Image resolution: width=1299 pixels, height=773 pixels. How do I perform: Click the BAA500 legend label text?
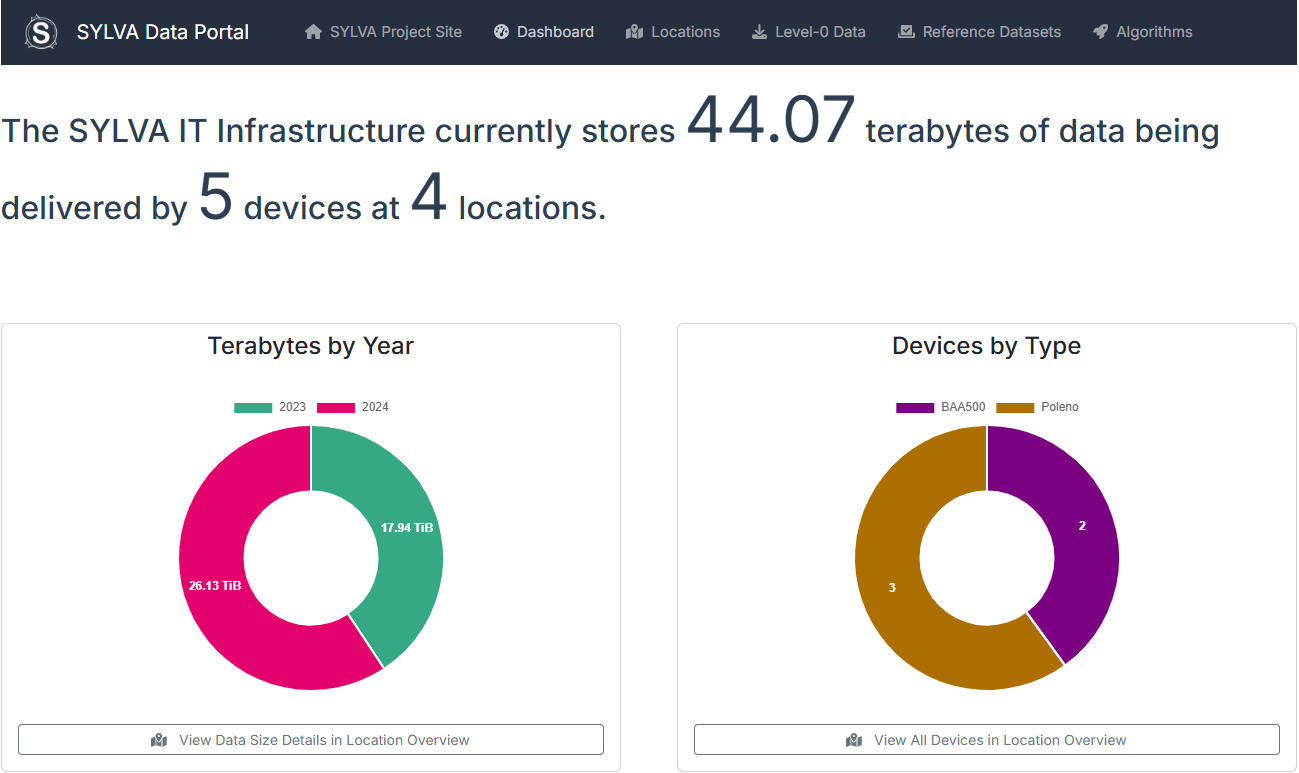[x=964, y=407]
